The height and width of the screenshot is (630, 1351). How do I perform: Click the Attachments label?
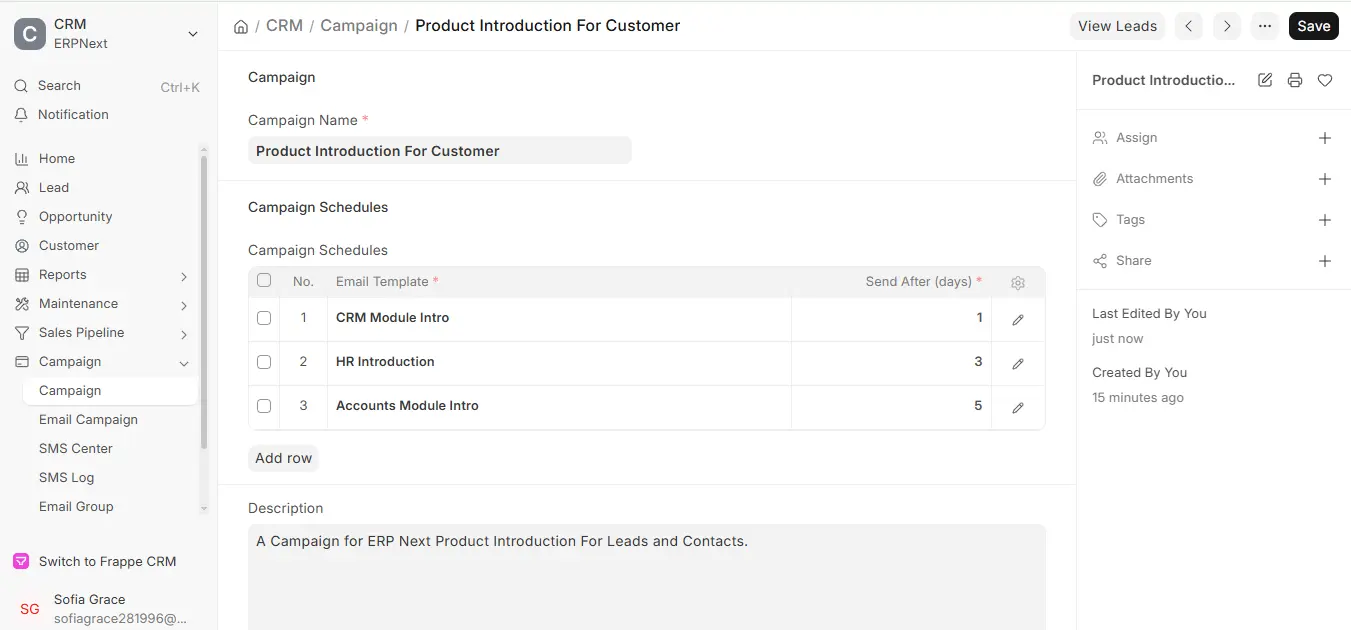(x=1154, y=179)
